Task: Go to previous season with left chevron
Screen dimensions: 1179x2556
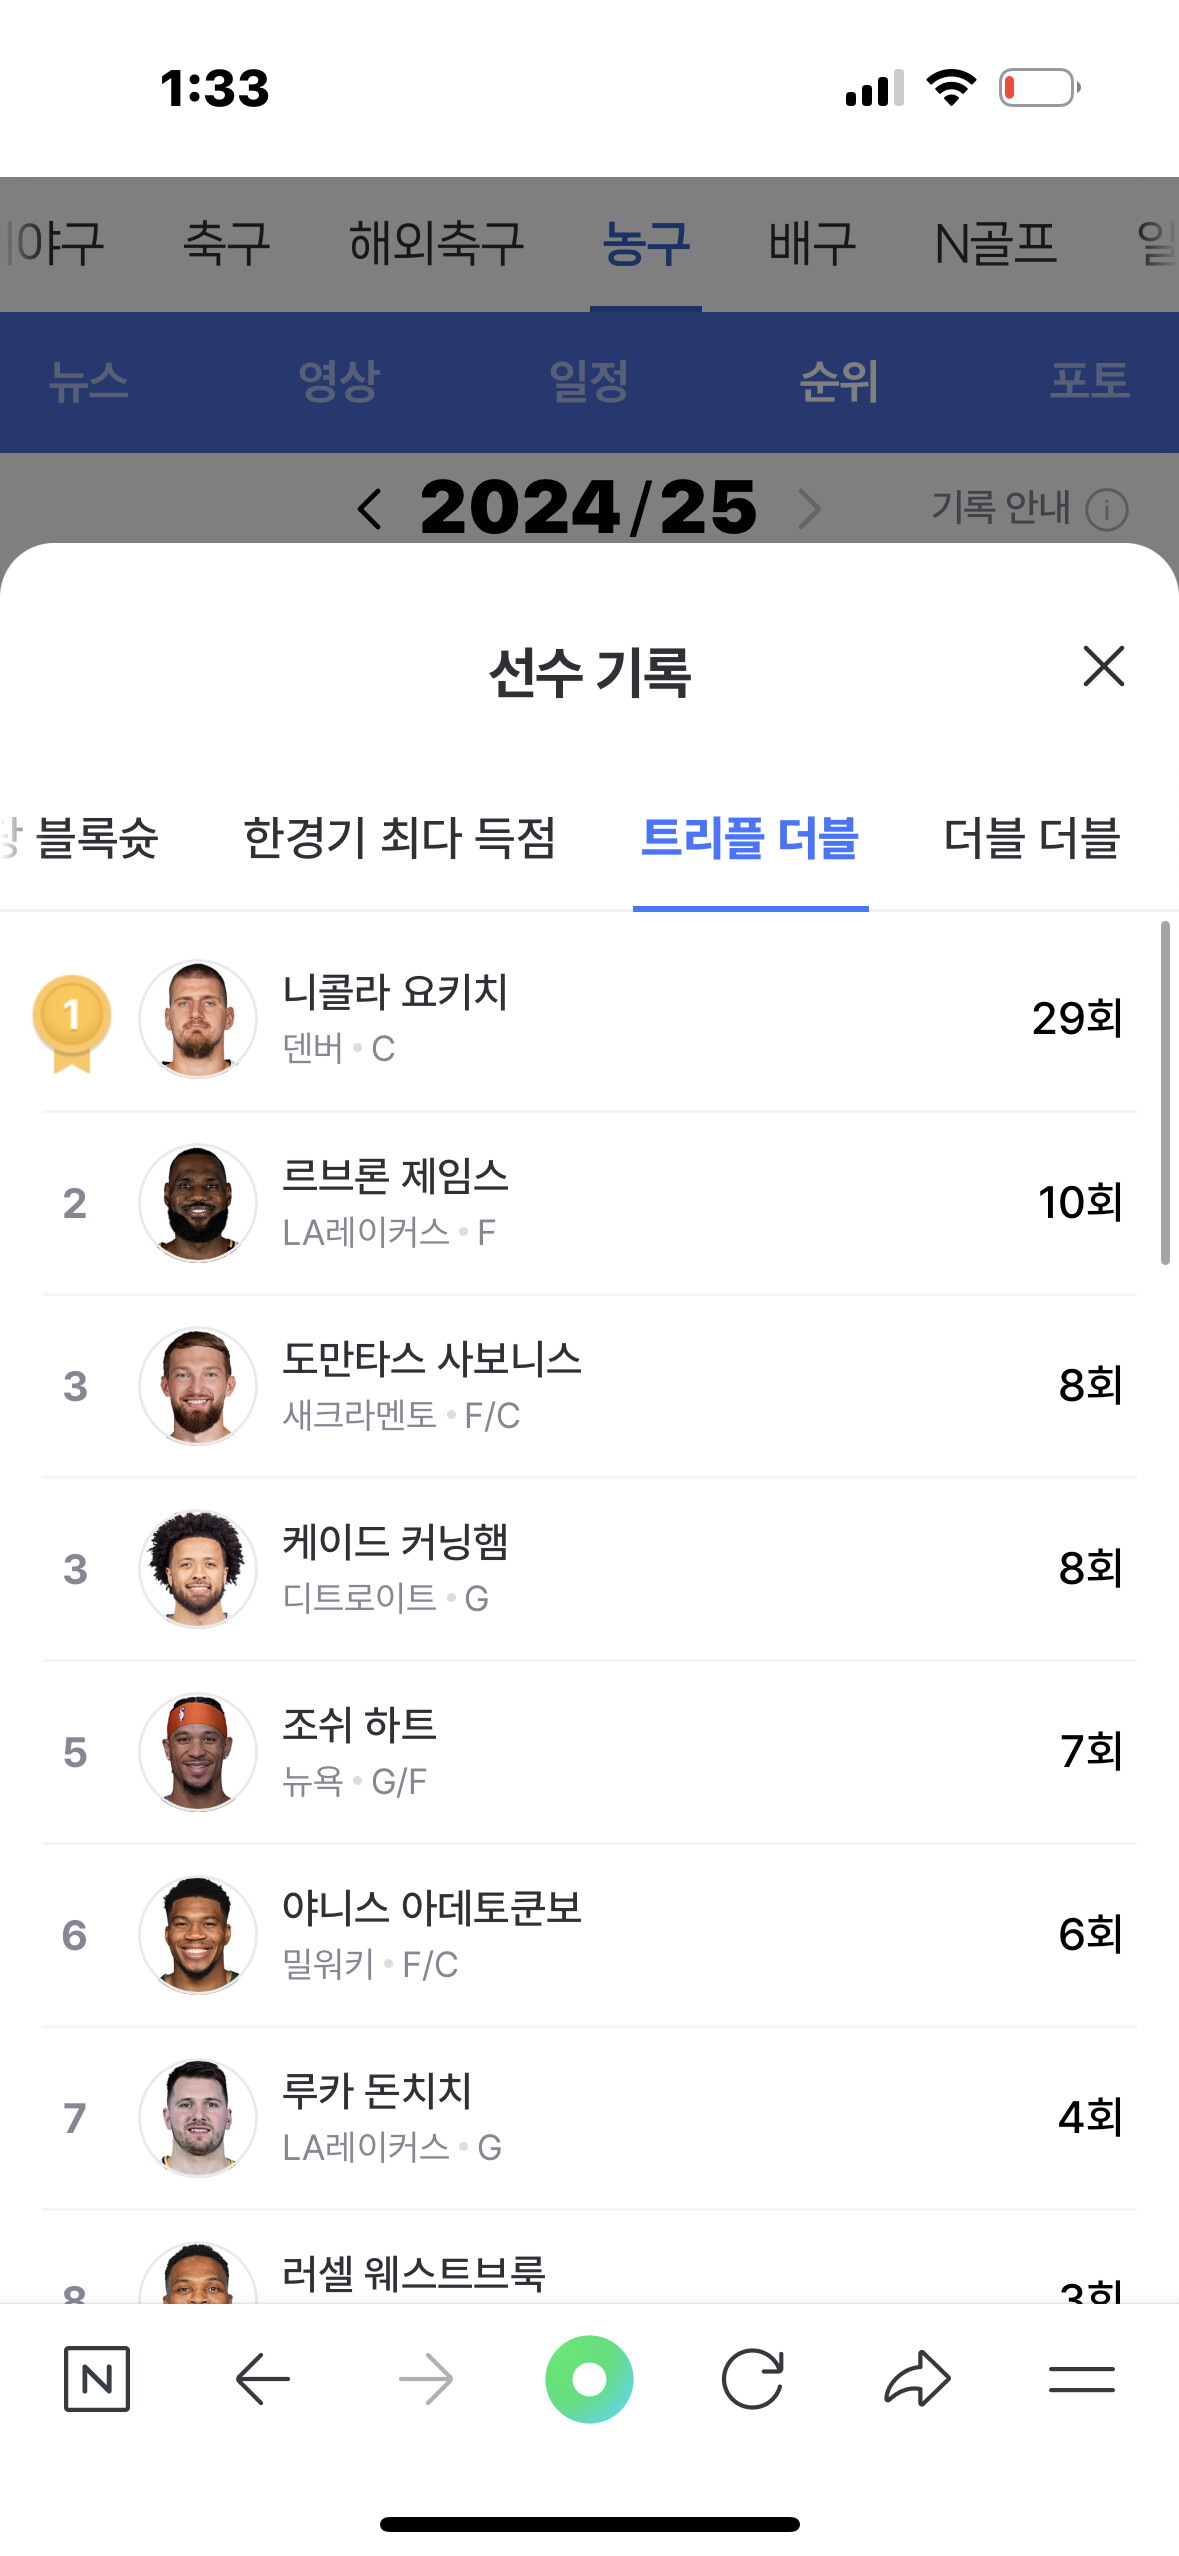Action: [370, 509]
